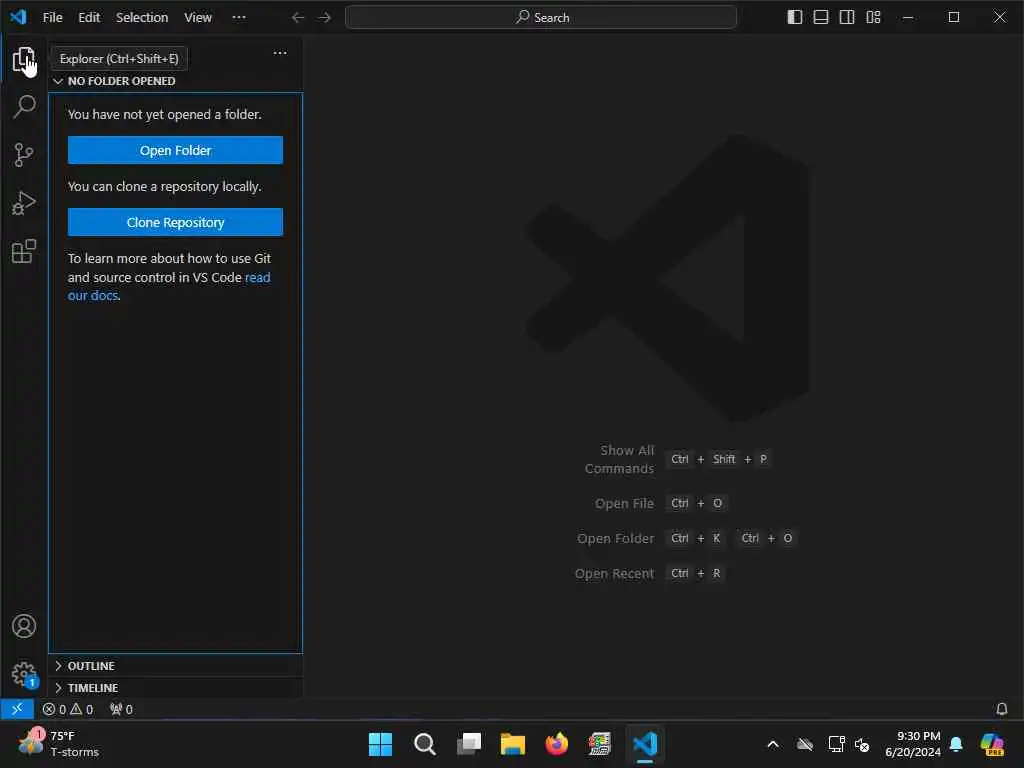The height and width of the screenshot is (768, 1024).
Task: Open the Source Control view
Action: point(24,155)
